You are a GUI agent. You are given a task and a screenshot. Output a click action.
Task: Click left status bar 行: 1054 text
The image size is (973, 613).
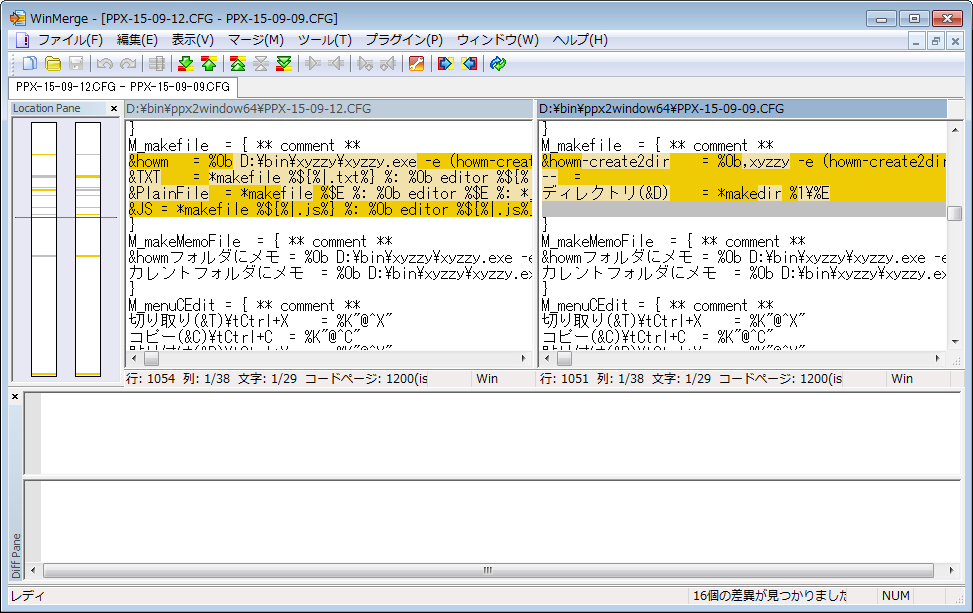tap(150, 378)
